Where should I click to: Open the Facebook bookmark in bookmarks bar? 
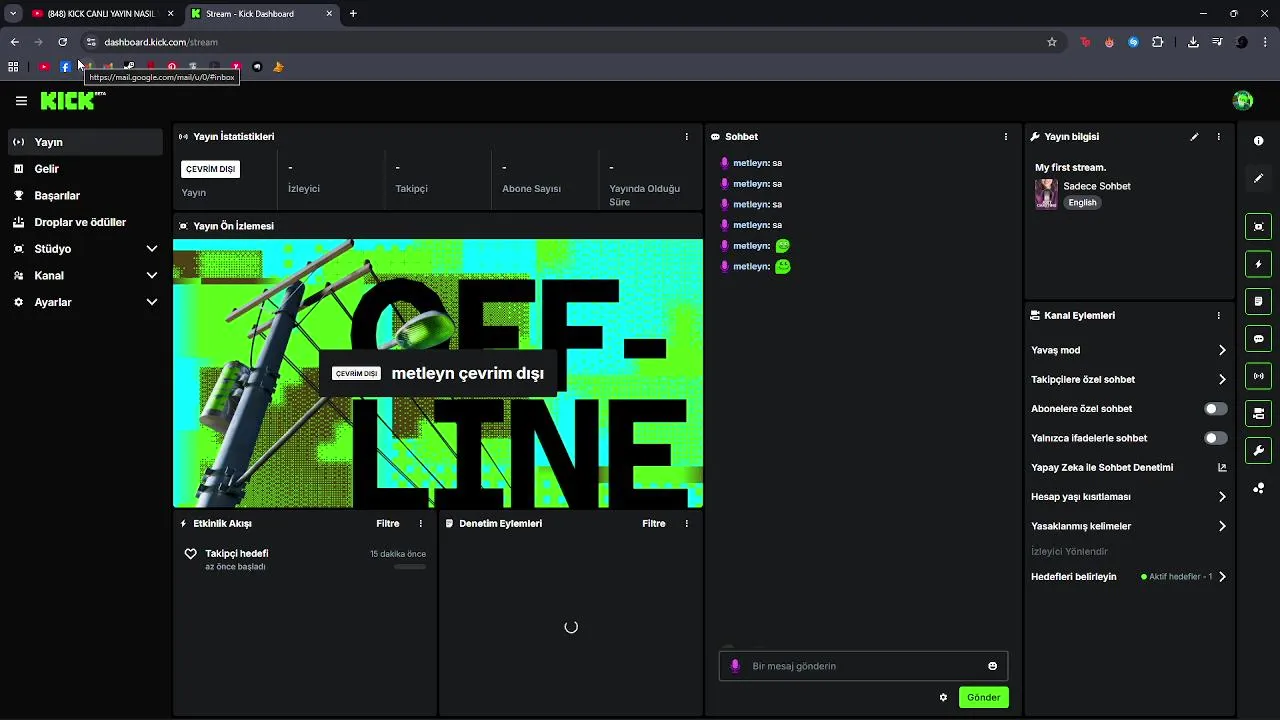point(65,67)
